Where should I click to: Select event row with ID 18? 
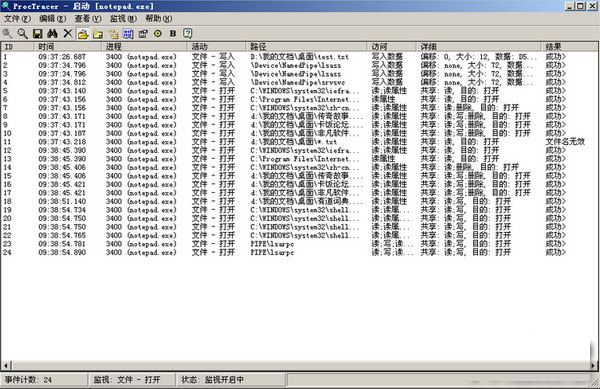(300, 201)
